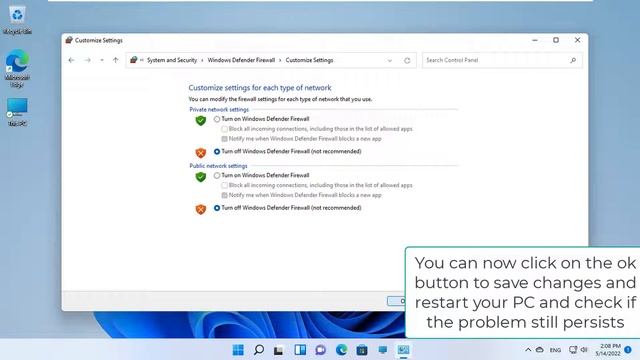Viewport: 640px width, 360px height.
Task: Go back with the navigation arrow
Action: click(x=71, y=60)
